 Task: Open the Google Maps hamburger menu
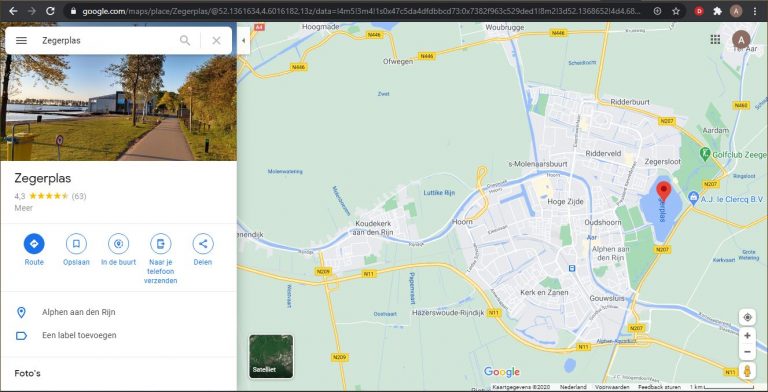point(21,40)
